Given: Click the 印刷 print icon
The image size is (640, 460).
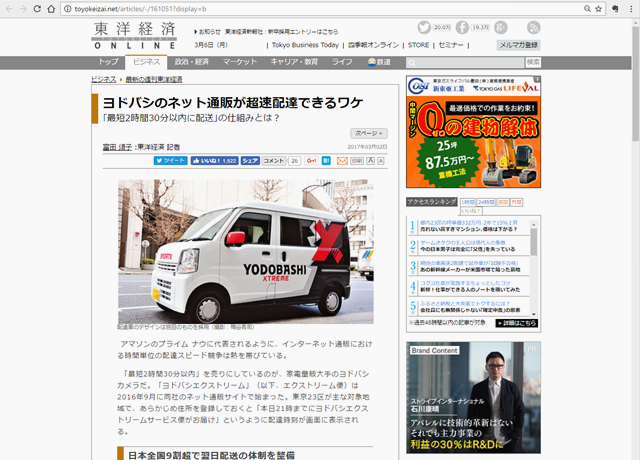Looking at the screenshot, I should coord(355,160).
